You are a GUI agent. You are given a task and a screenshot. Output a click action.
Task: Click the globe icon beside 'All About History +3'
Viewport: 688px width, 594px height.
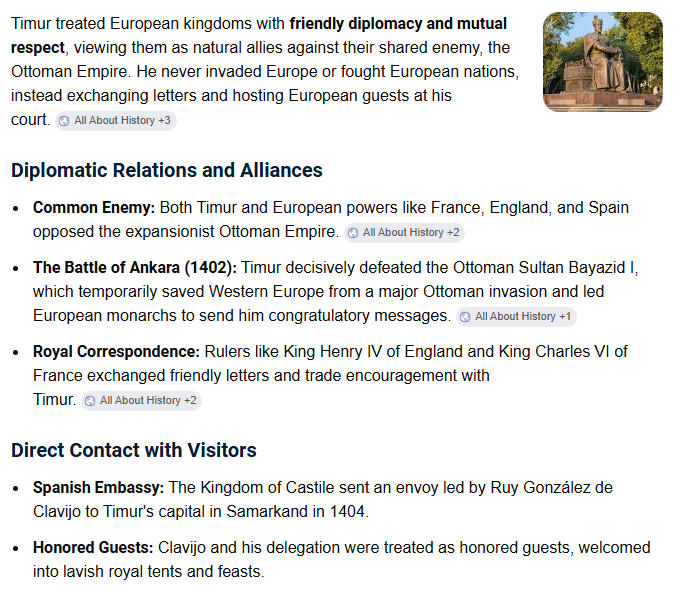[64, 121]
